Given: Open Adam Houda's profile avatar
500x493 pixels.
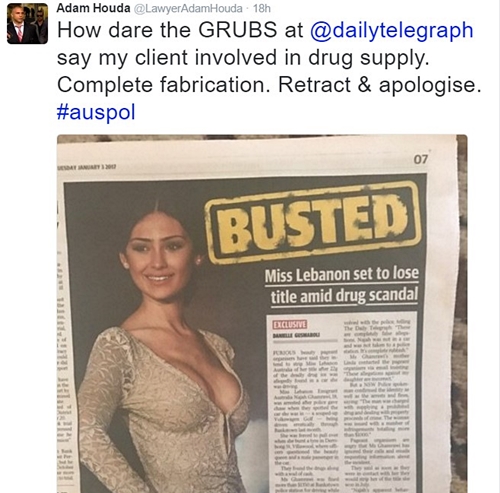Looking at the screenshot, I should click(27, 24).
